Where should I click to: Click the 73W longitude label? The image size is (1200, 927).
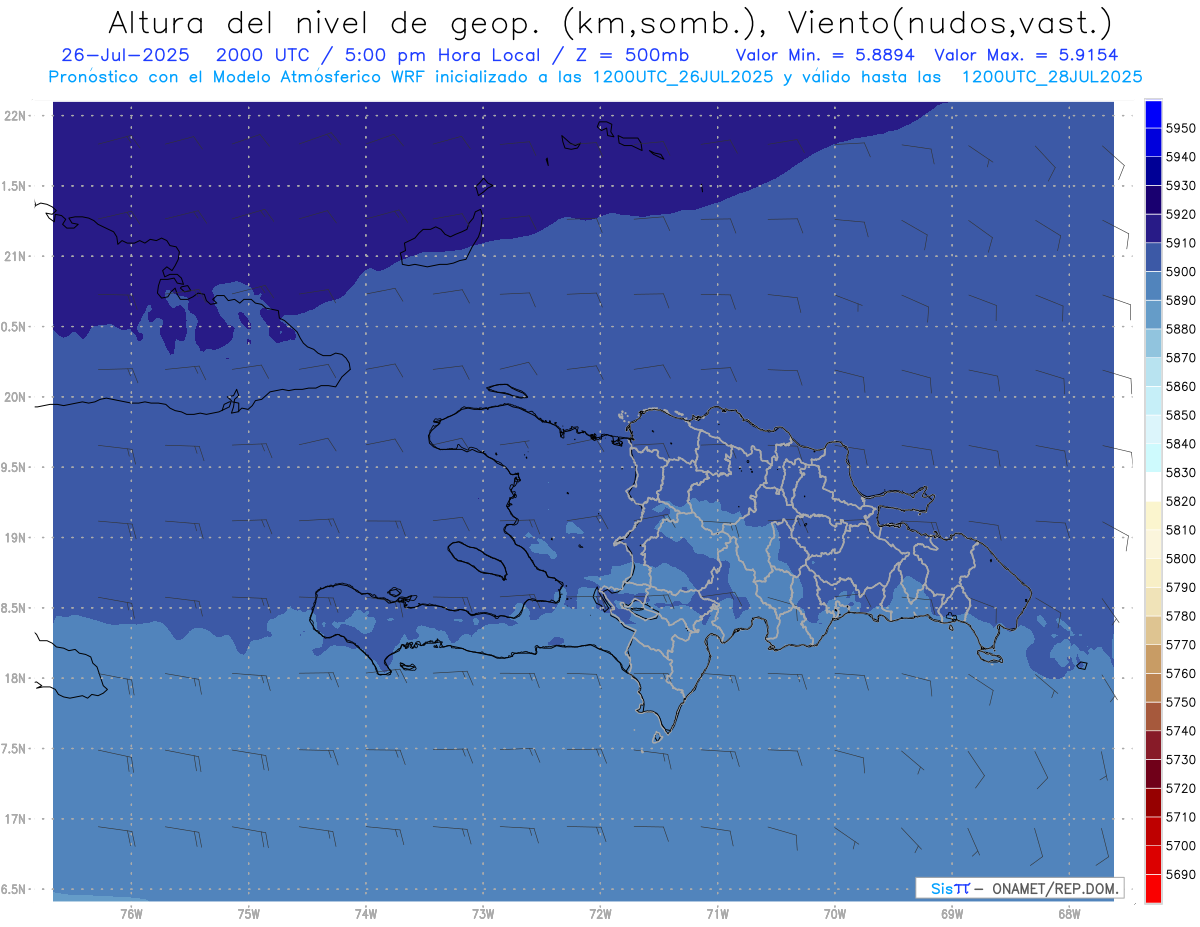(483, 913)
